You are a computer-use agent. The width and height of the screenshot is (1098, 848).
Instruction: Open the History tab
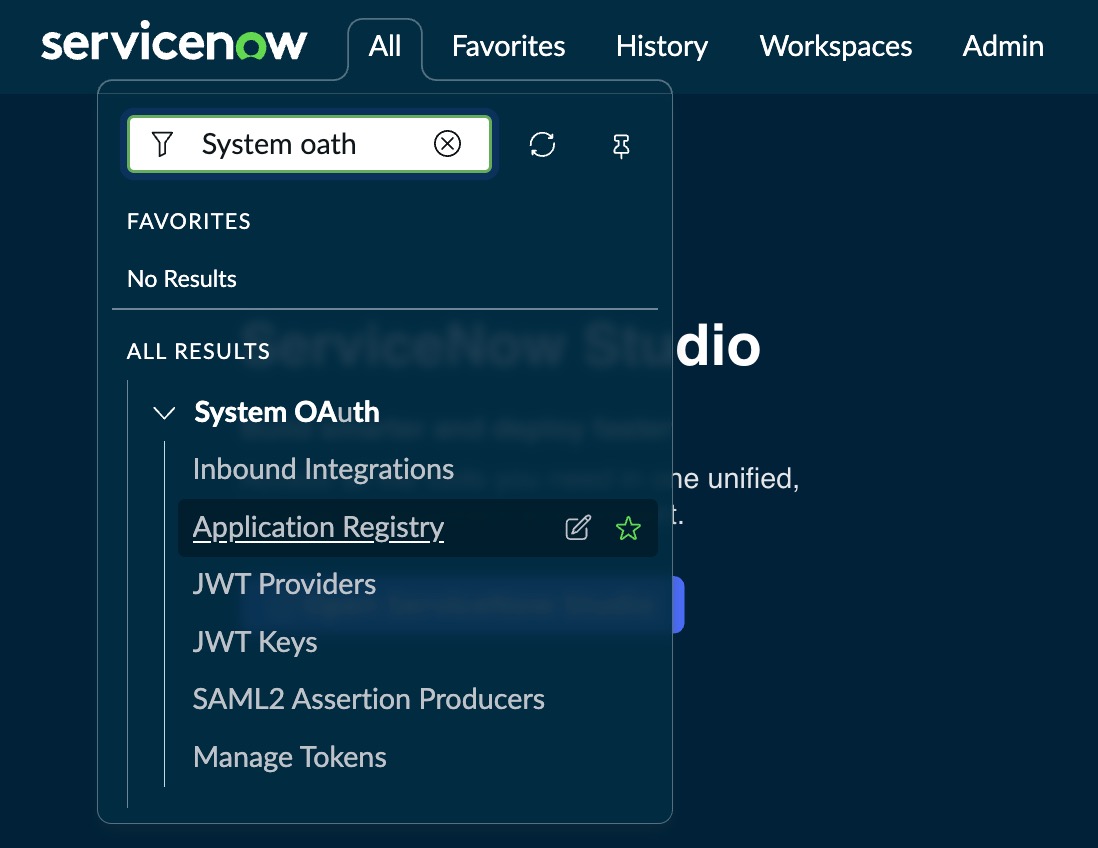[x=662, y=46]
